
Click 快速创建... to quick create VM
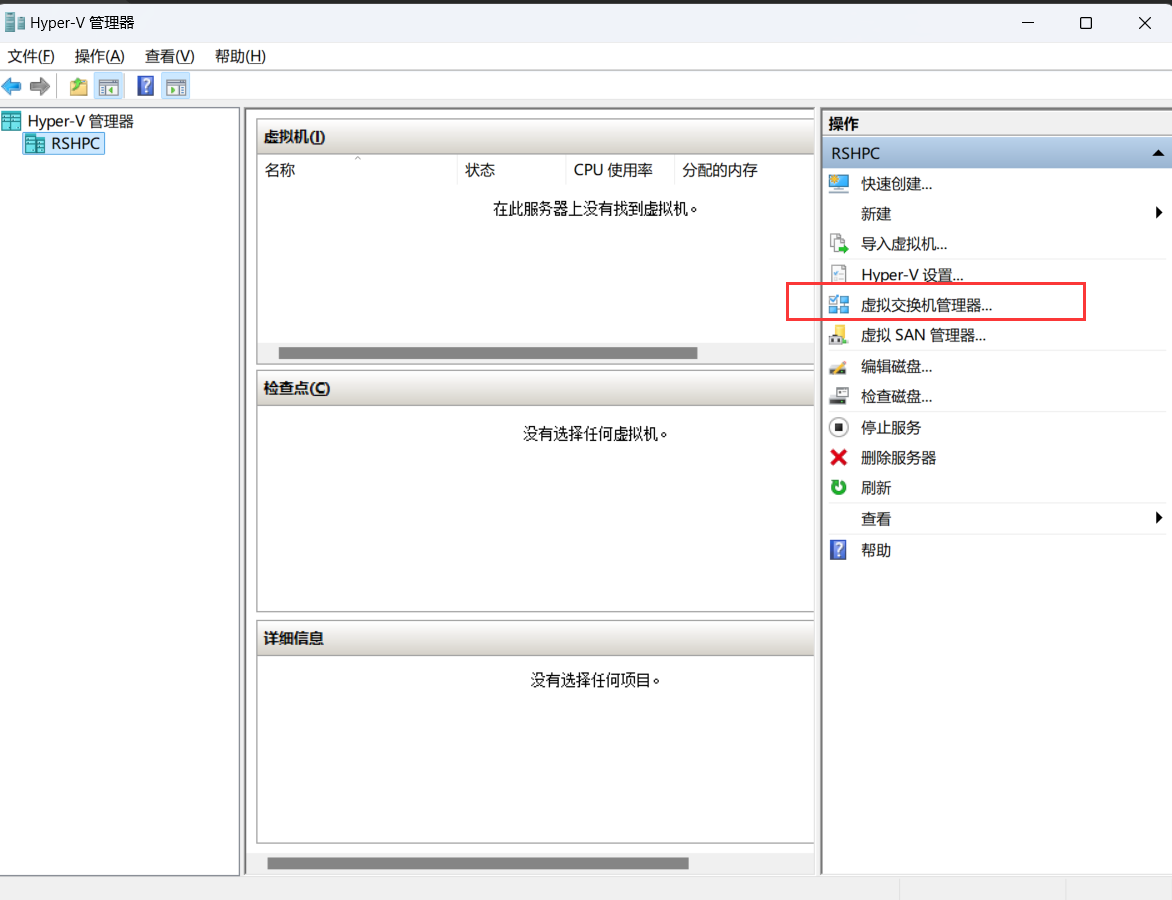pyautogui.click(x=896, y=184)
